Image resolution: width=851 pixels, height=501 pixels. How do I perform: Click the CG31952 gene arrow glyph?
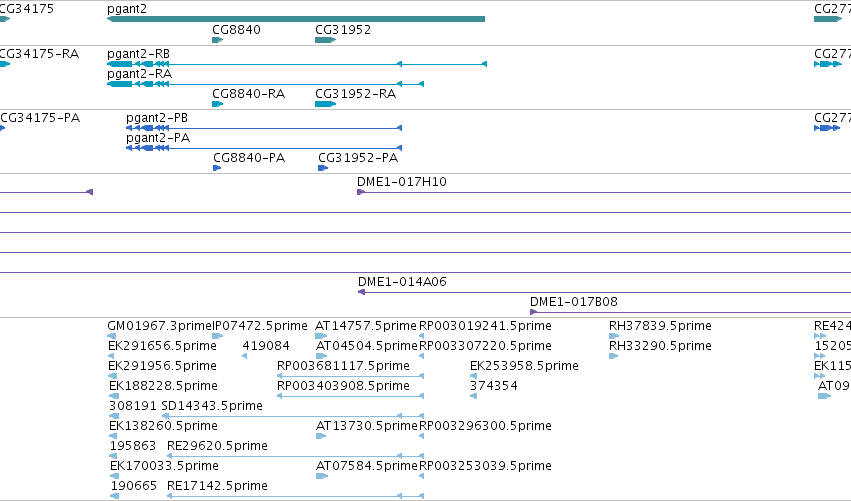coord(326,40)
